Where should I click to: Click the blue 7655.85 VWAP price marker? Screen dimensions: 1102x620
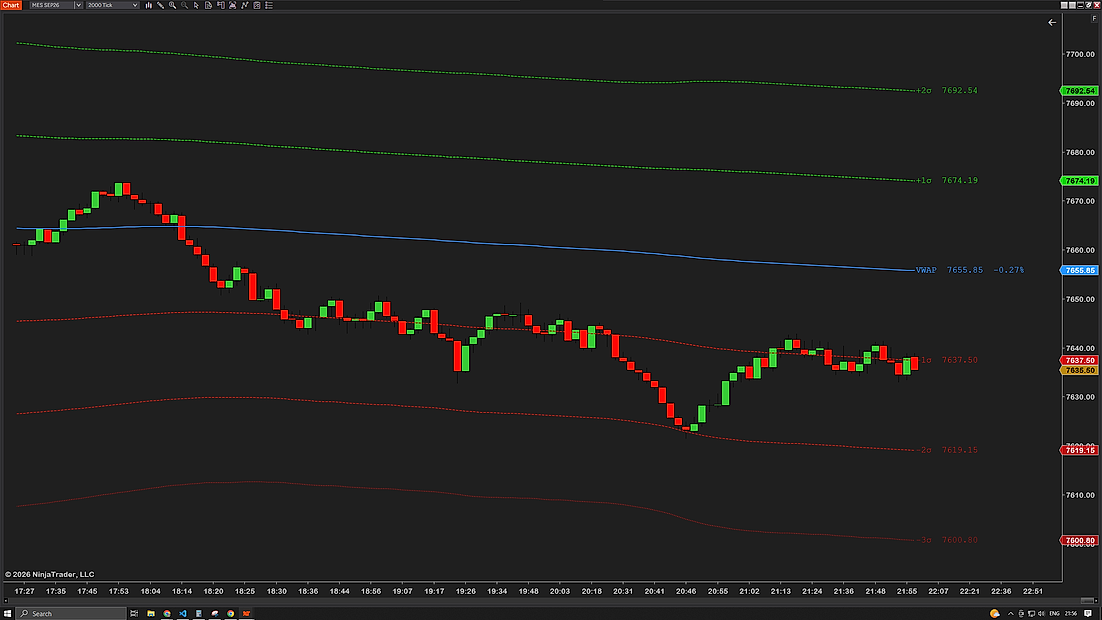(1079, 270)
